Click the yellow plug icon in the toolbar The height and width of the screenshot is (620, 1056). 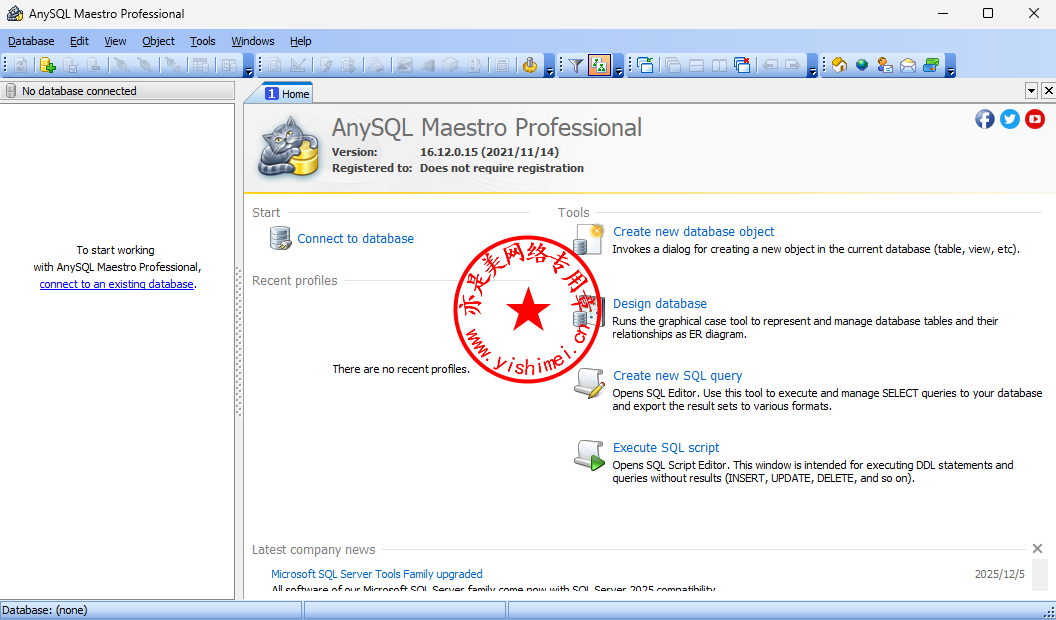tap(530, 65)
